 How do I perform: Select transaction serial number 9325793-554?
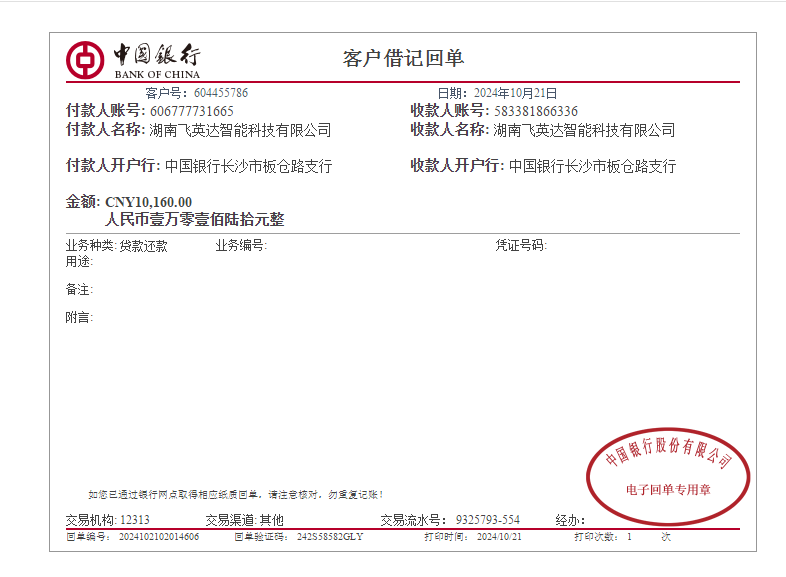coord(488,520)
